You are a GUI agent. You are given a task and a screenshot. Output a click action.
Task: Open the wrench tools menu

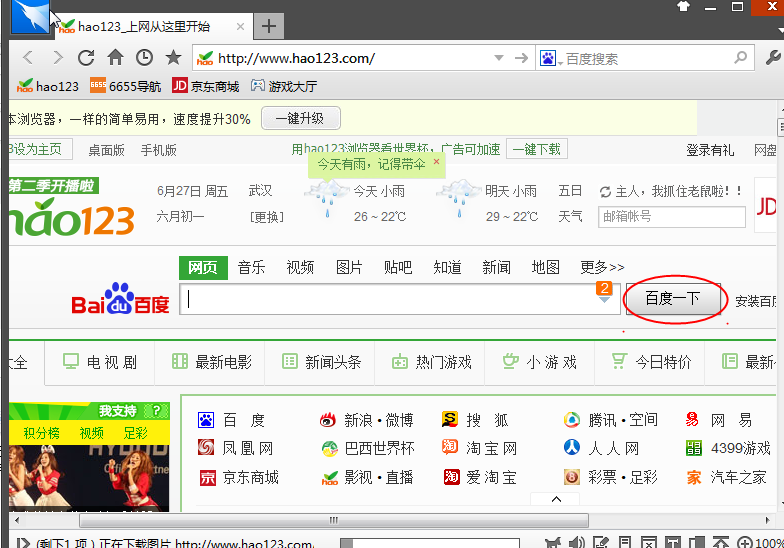[774, 58]
